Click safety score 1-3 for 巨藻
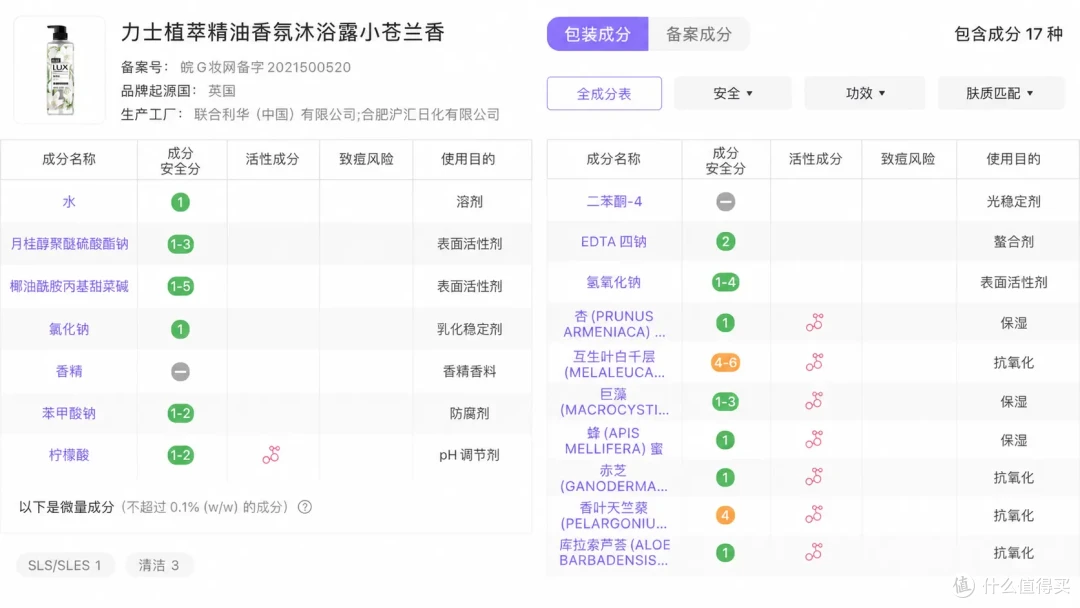The height and width of the screenshot is (608, 1080). 725,401
